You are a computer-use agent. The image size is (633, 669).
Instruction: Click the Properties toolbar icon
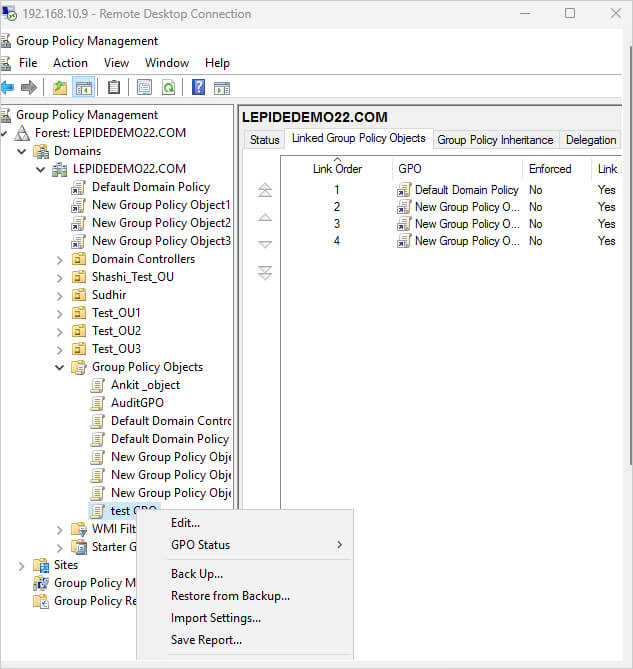point(144,88)
